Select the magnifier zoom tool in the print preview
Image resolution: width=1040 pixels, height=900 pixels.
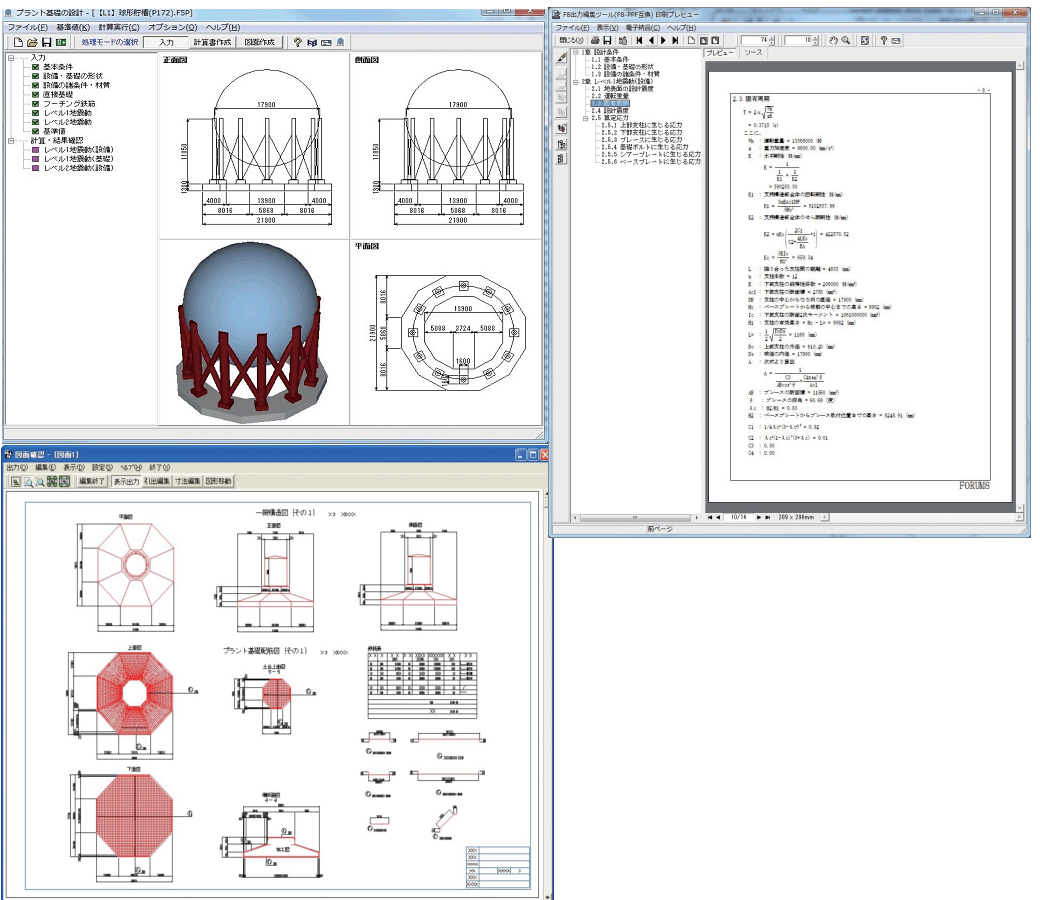tap(846, 40)
